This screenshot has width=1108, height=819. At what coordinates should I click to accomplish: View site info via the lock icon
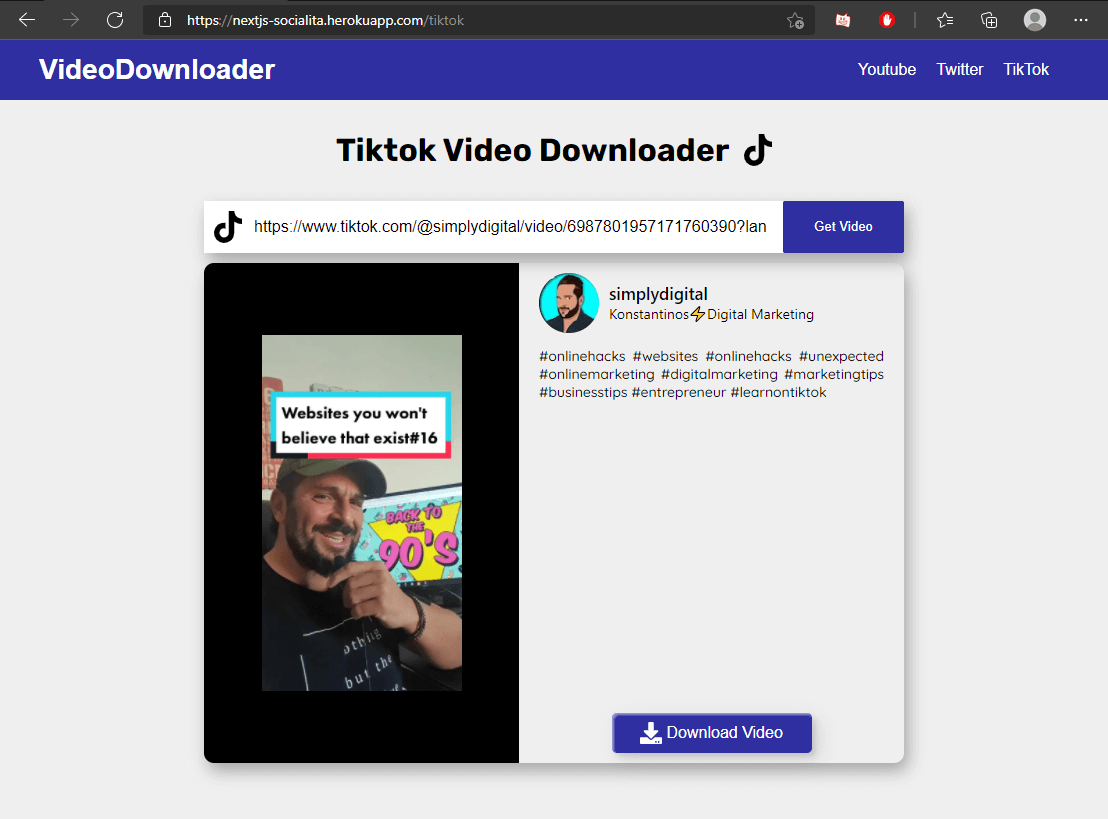(165, 20)
